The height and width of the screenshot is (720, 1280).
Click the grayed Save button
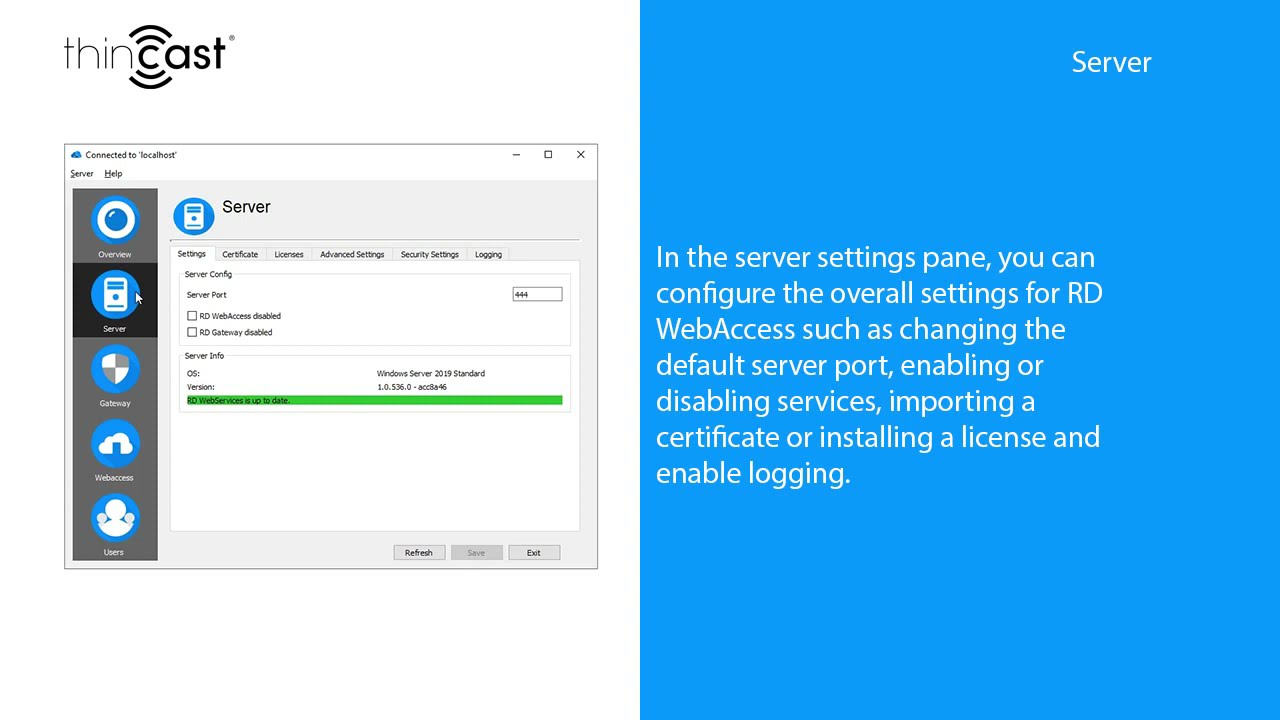pyautogui.click(x=476, y=552)
